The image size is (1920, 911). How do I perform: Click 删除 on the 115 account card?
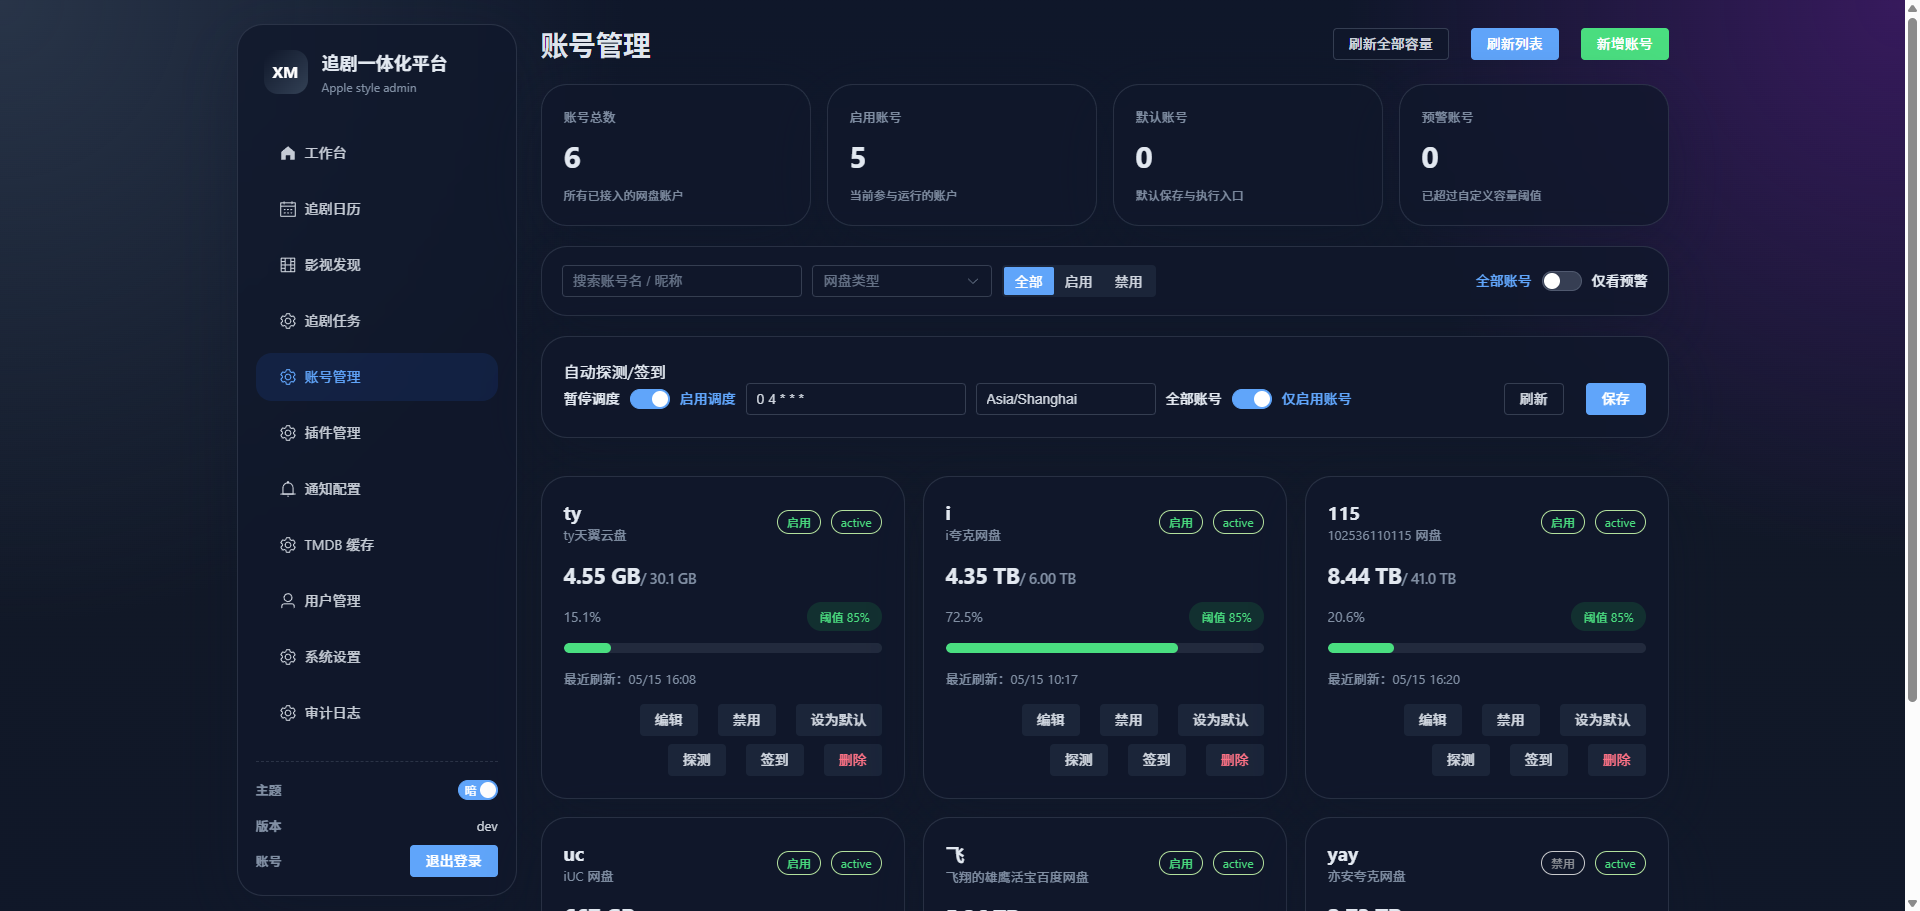pos(1617,760)
